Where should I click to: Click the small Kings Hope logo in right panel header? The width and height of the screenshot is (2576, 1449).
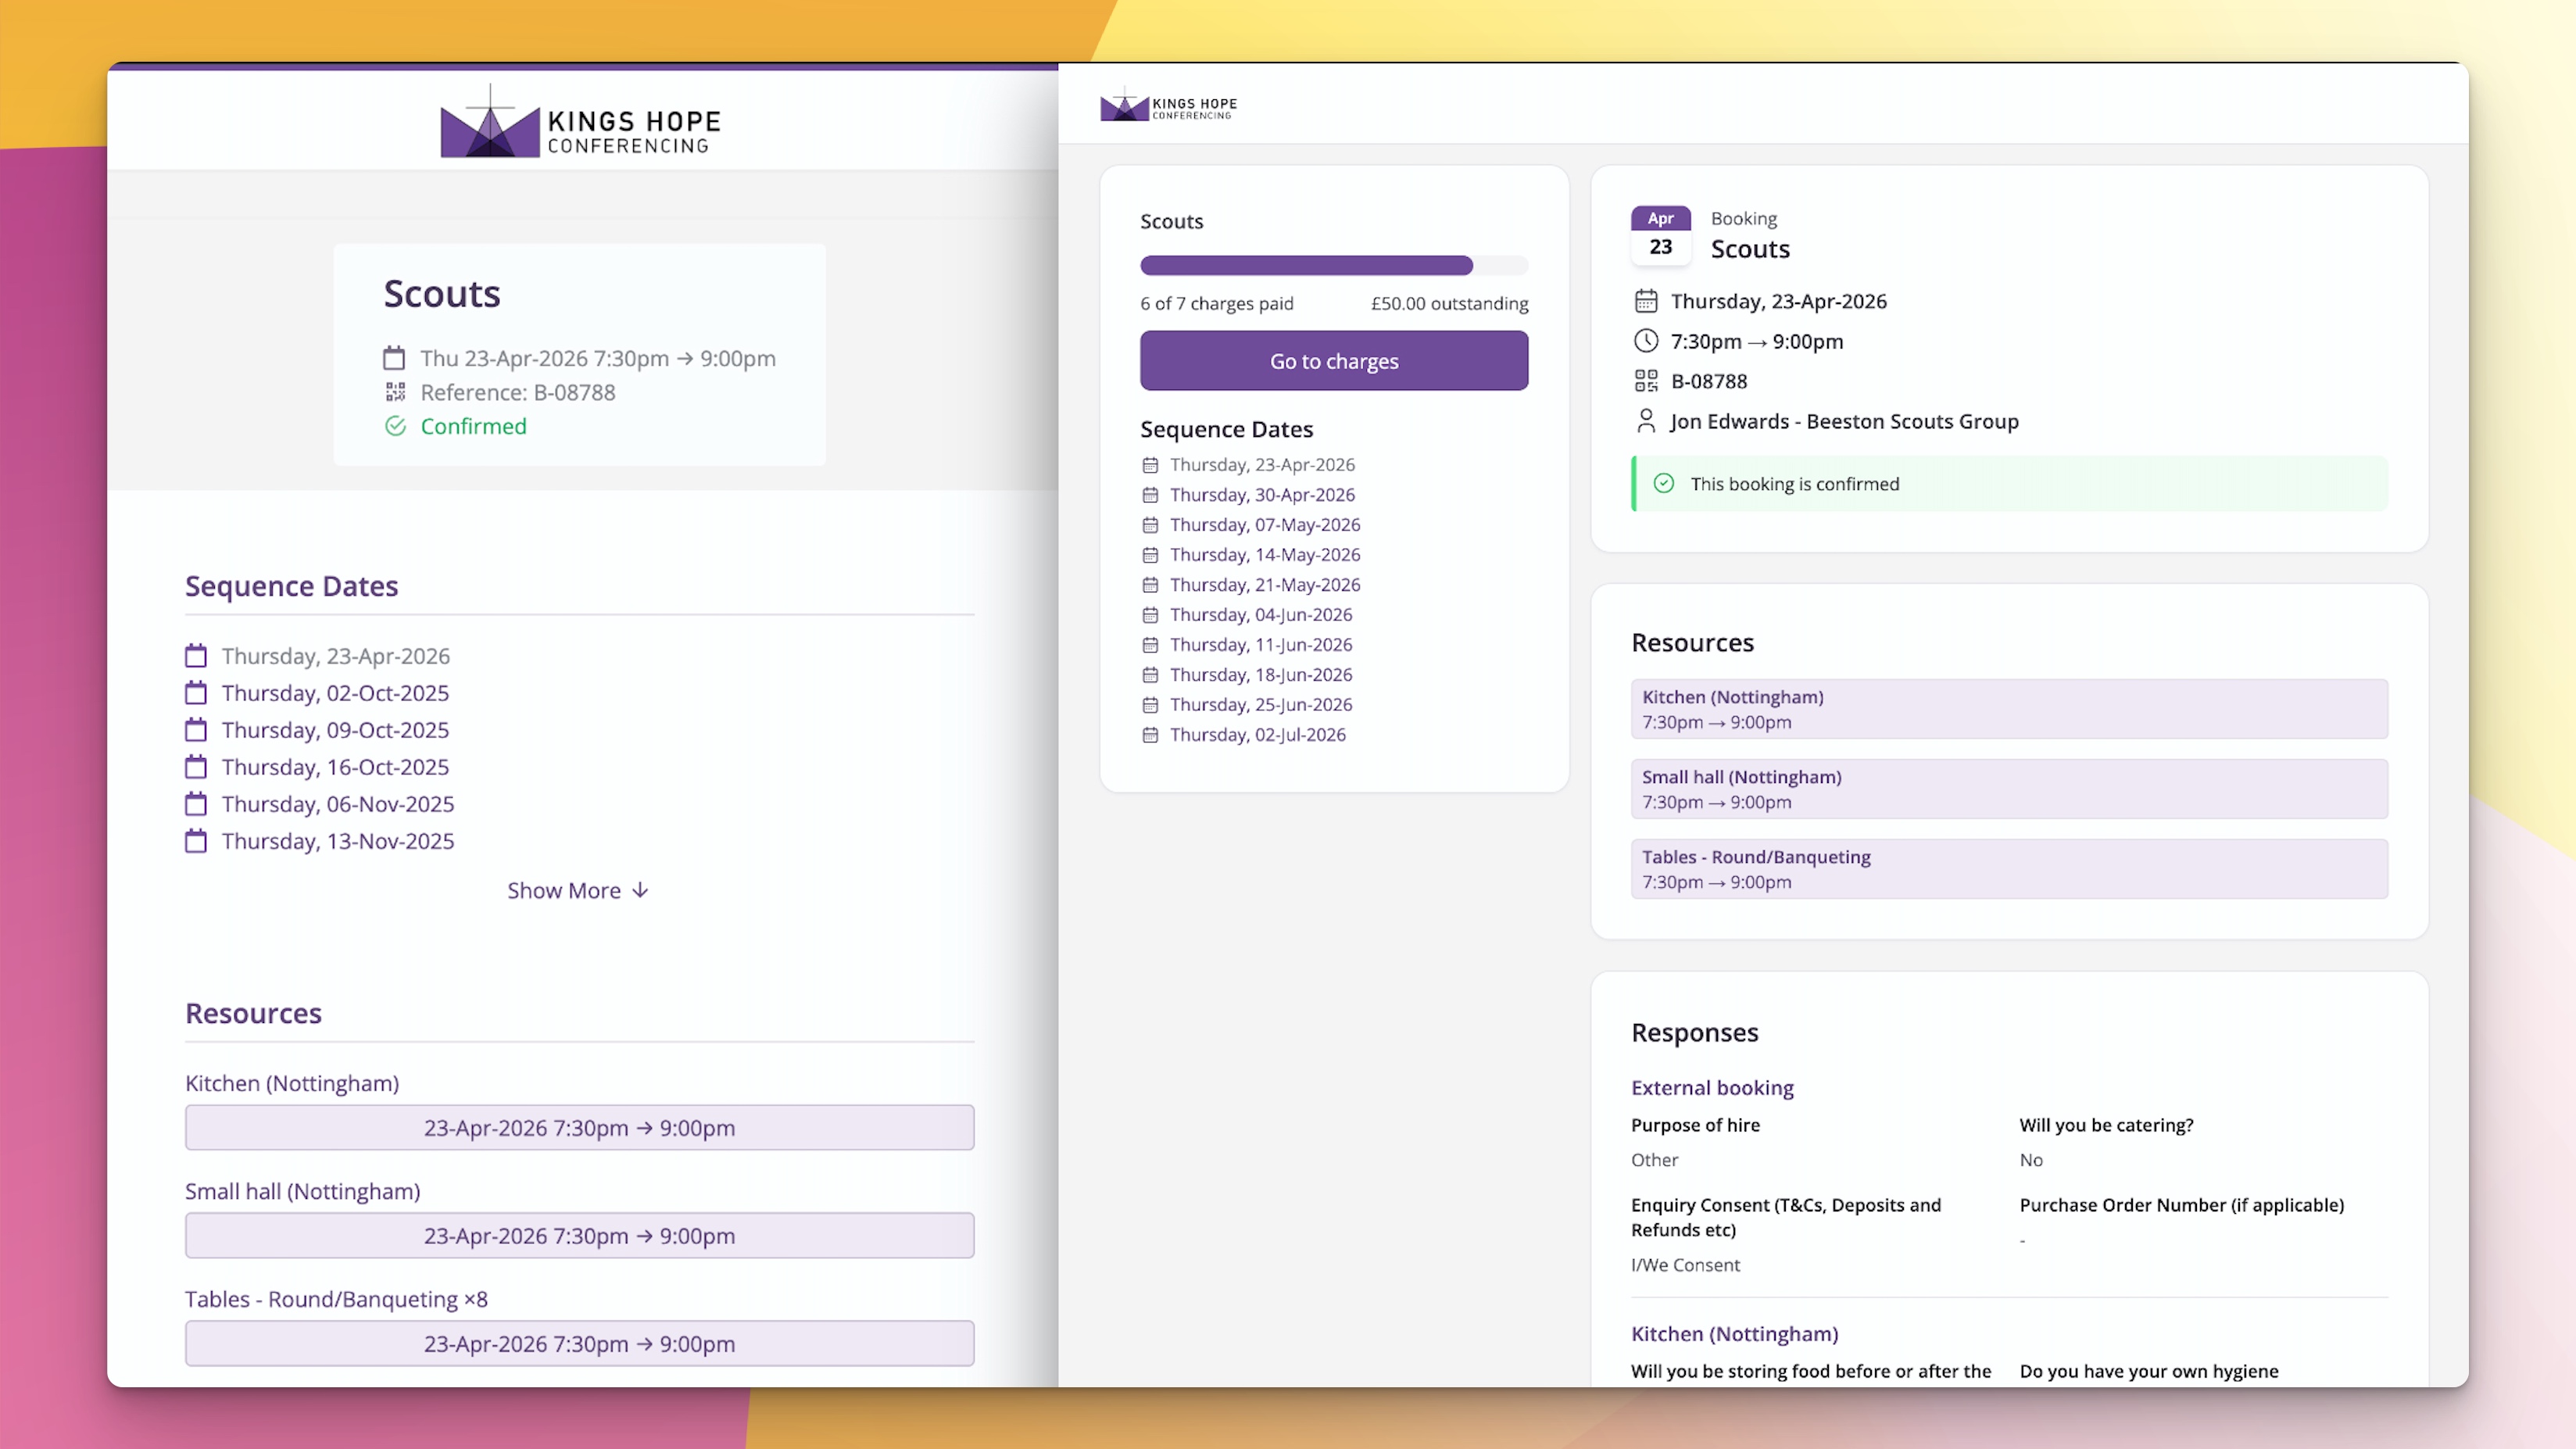point(1168,105)
